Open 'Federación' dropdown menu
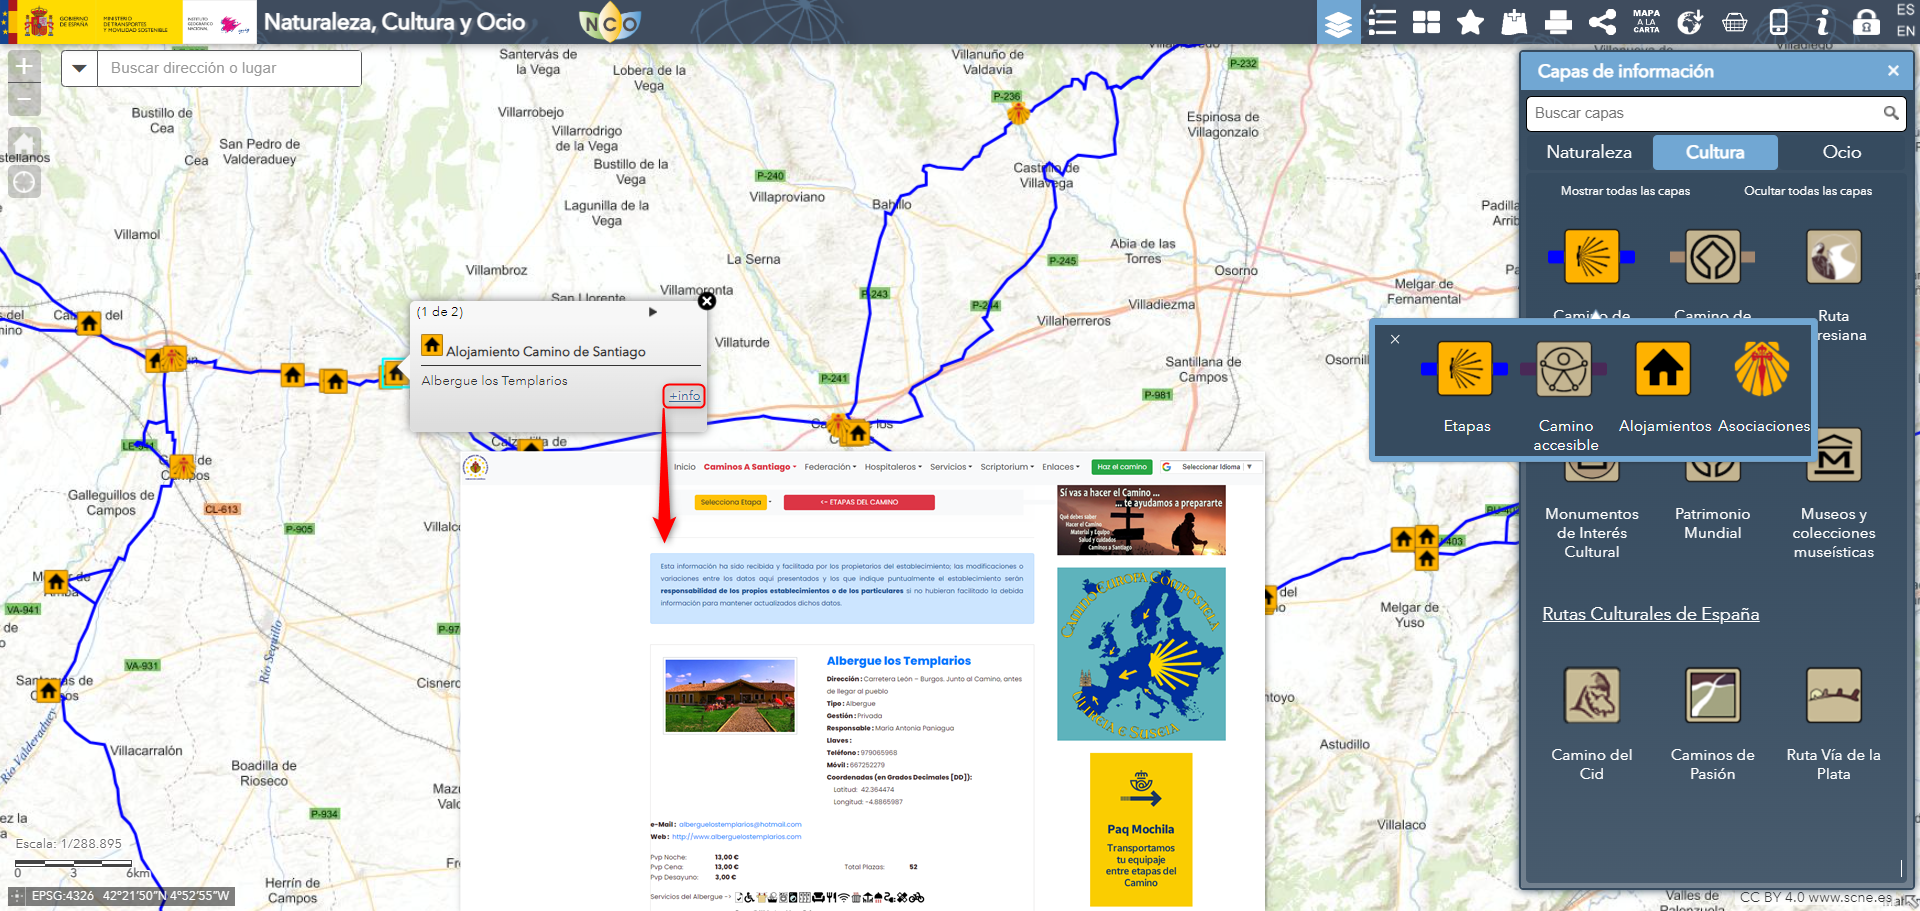This screenshot has width=1920, height=911. tap(830, 467)
